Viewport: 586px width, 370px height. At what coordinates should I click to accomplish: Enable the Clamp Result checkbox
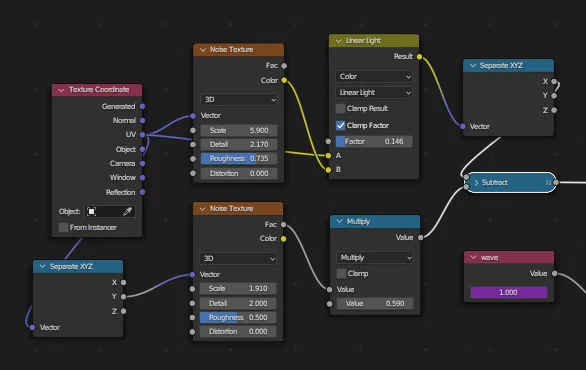pyautogui.click(x=340, y=109)
